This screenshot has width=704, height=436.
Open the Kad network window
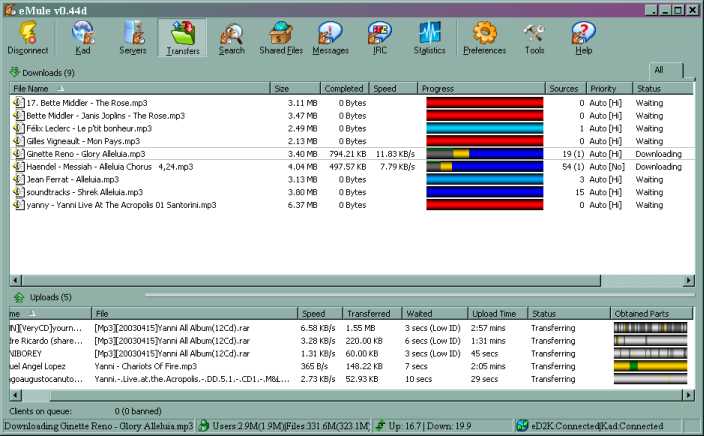click(82, 38)
